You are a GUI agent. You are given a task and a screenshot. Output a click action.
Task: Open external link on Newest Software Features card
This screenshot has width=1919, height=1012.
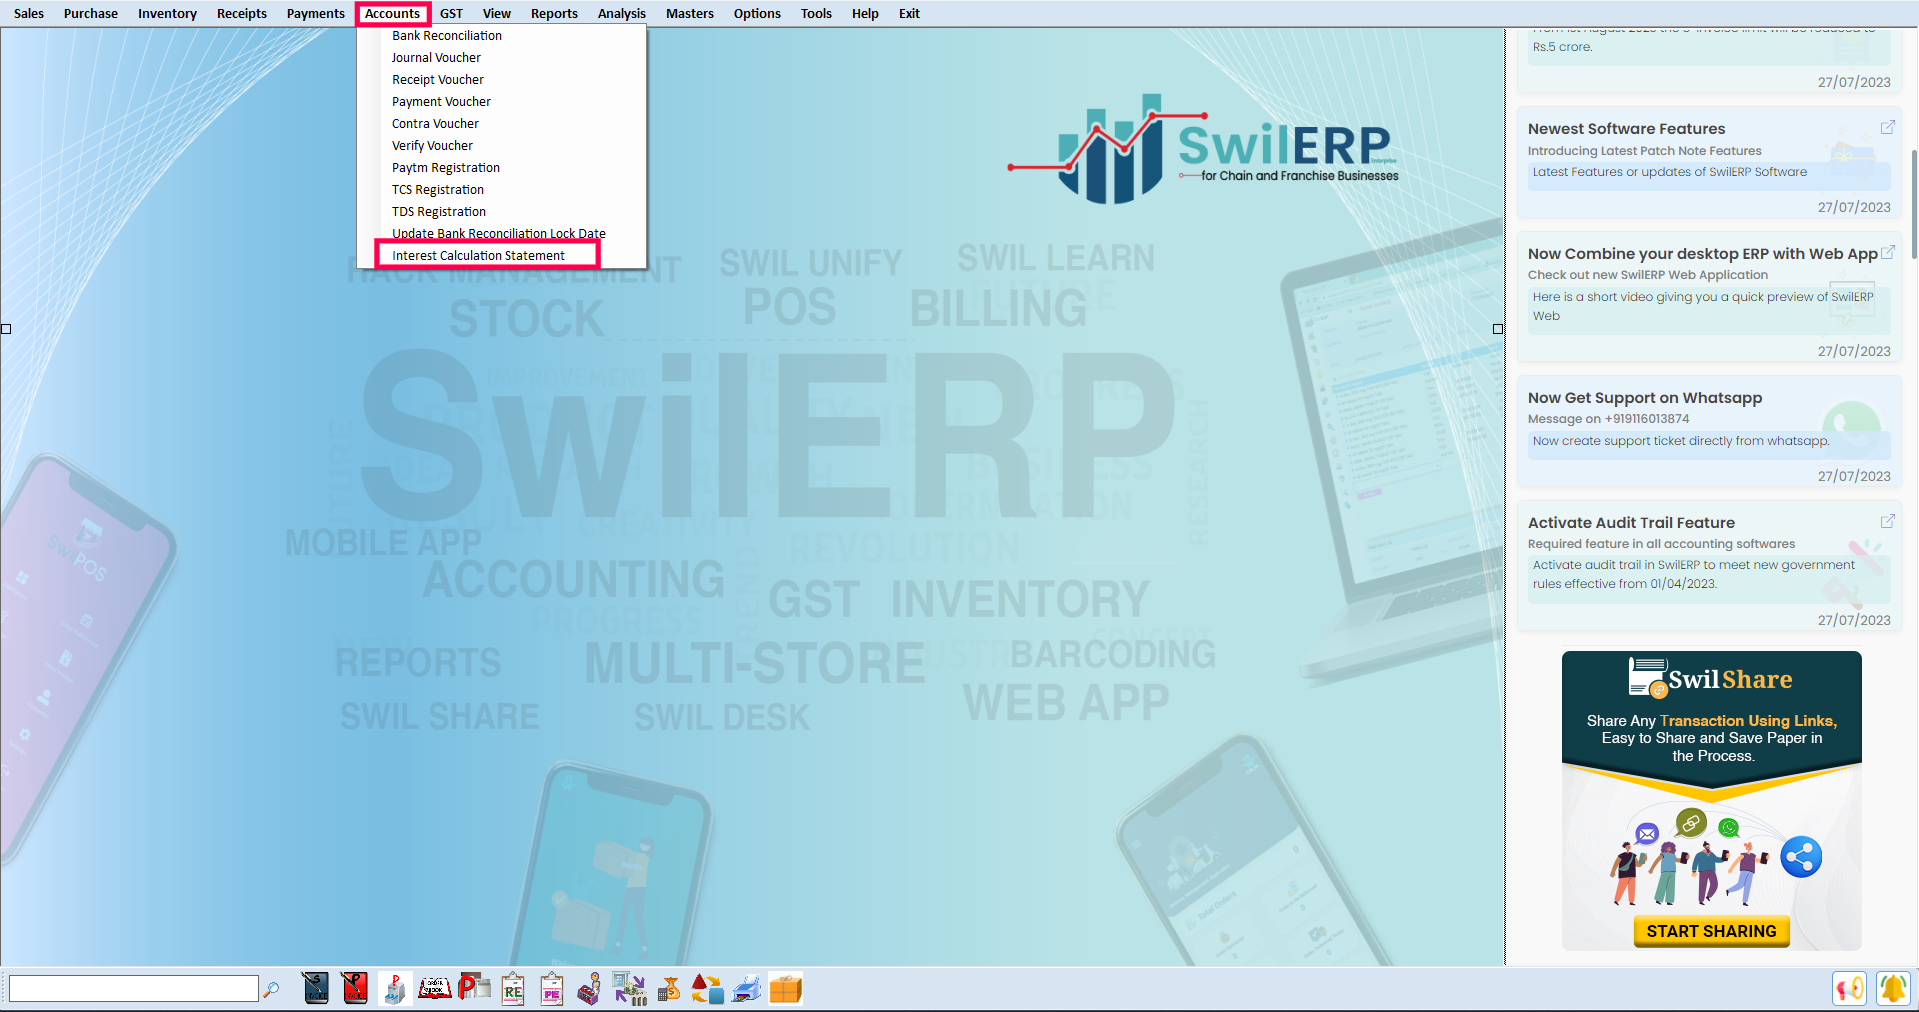1888,127
